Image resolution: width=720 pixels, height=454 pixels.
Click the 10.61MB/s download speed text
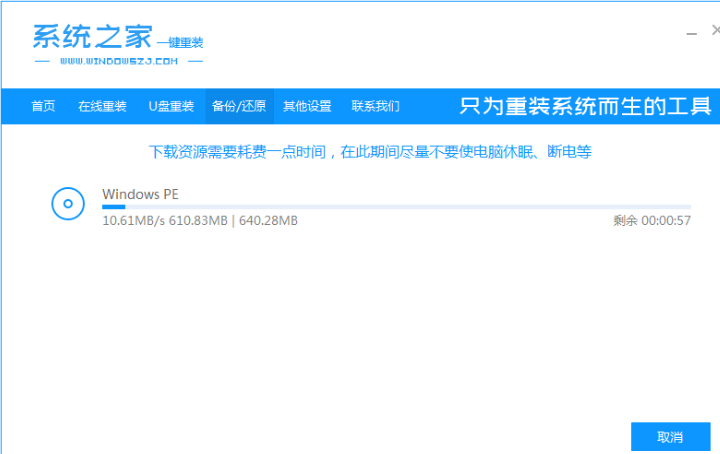coord(131,221)
